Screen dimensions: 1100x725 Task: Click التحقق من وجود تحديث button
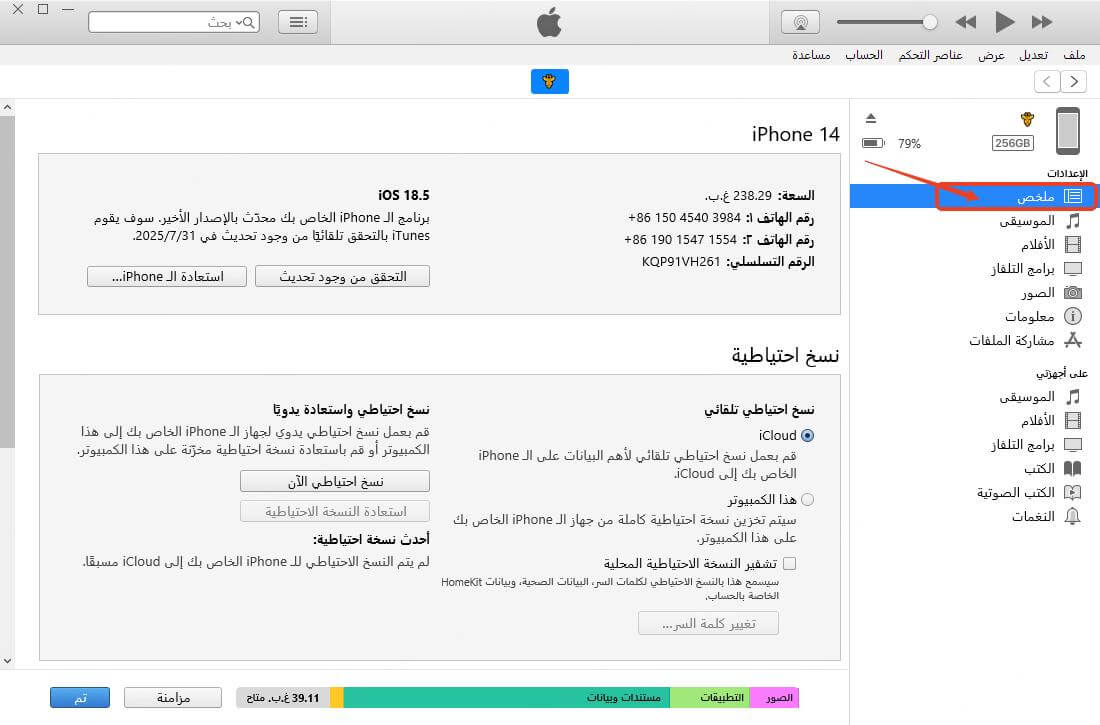pos(342,277)
